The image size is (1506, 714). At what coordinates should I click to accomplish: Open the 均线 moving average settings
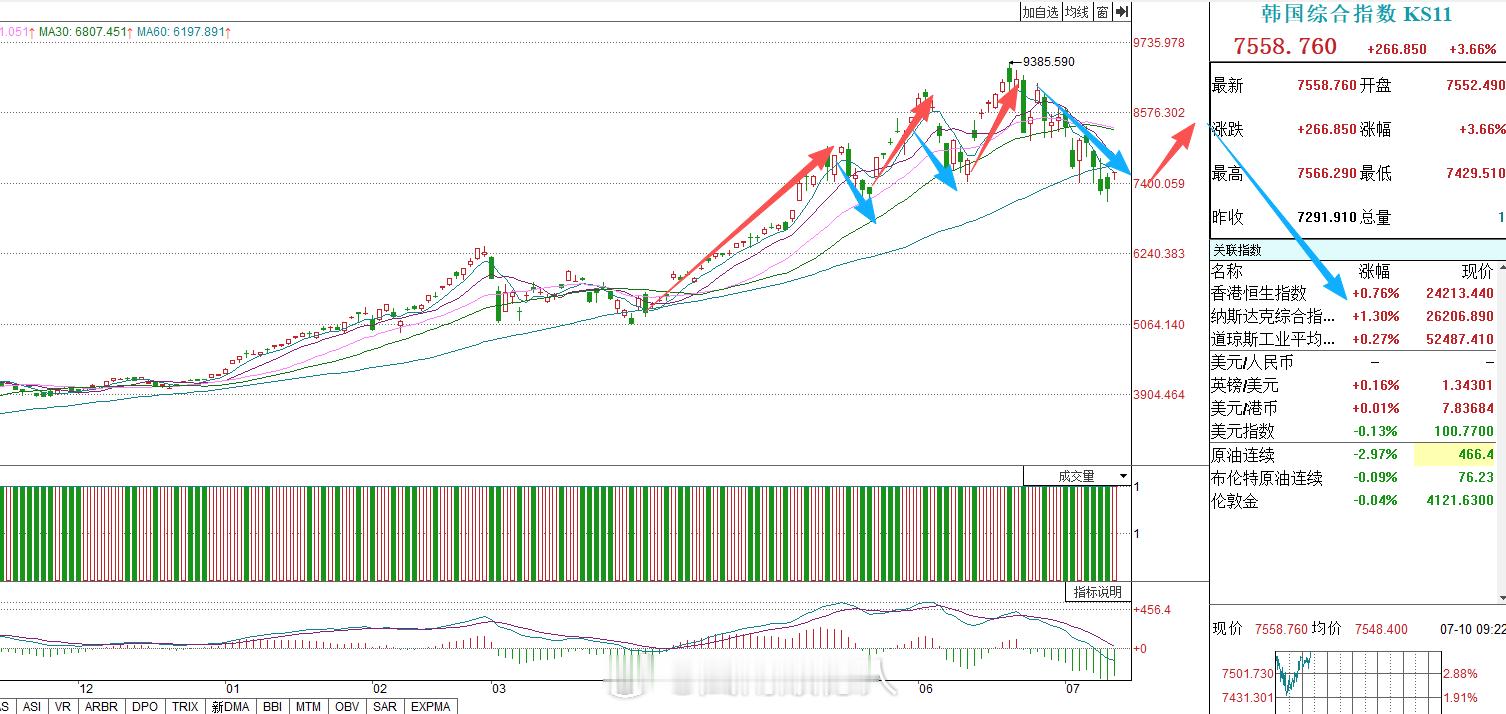tap(1076, 12)
